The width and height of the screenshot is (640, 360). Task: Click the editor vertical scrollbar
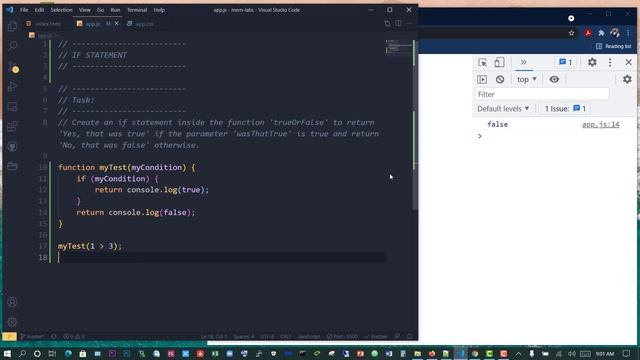pyautogui.click(x=415, y=124)
